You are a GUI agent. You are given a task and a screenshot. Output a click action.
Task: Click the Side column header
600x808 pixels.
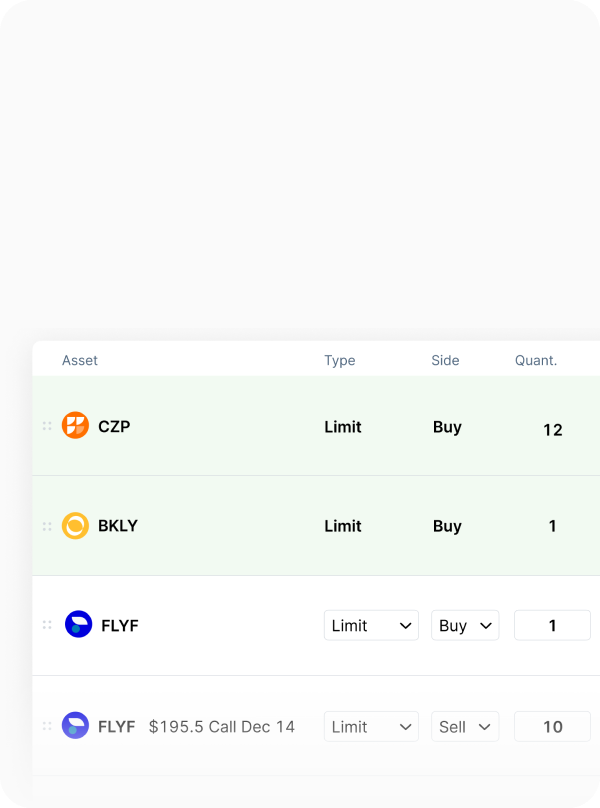pos(445,360)
